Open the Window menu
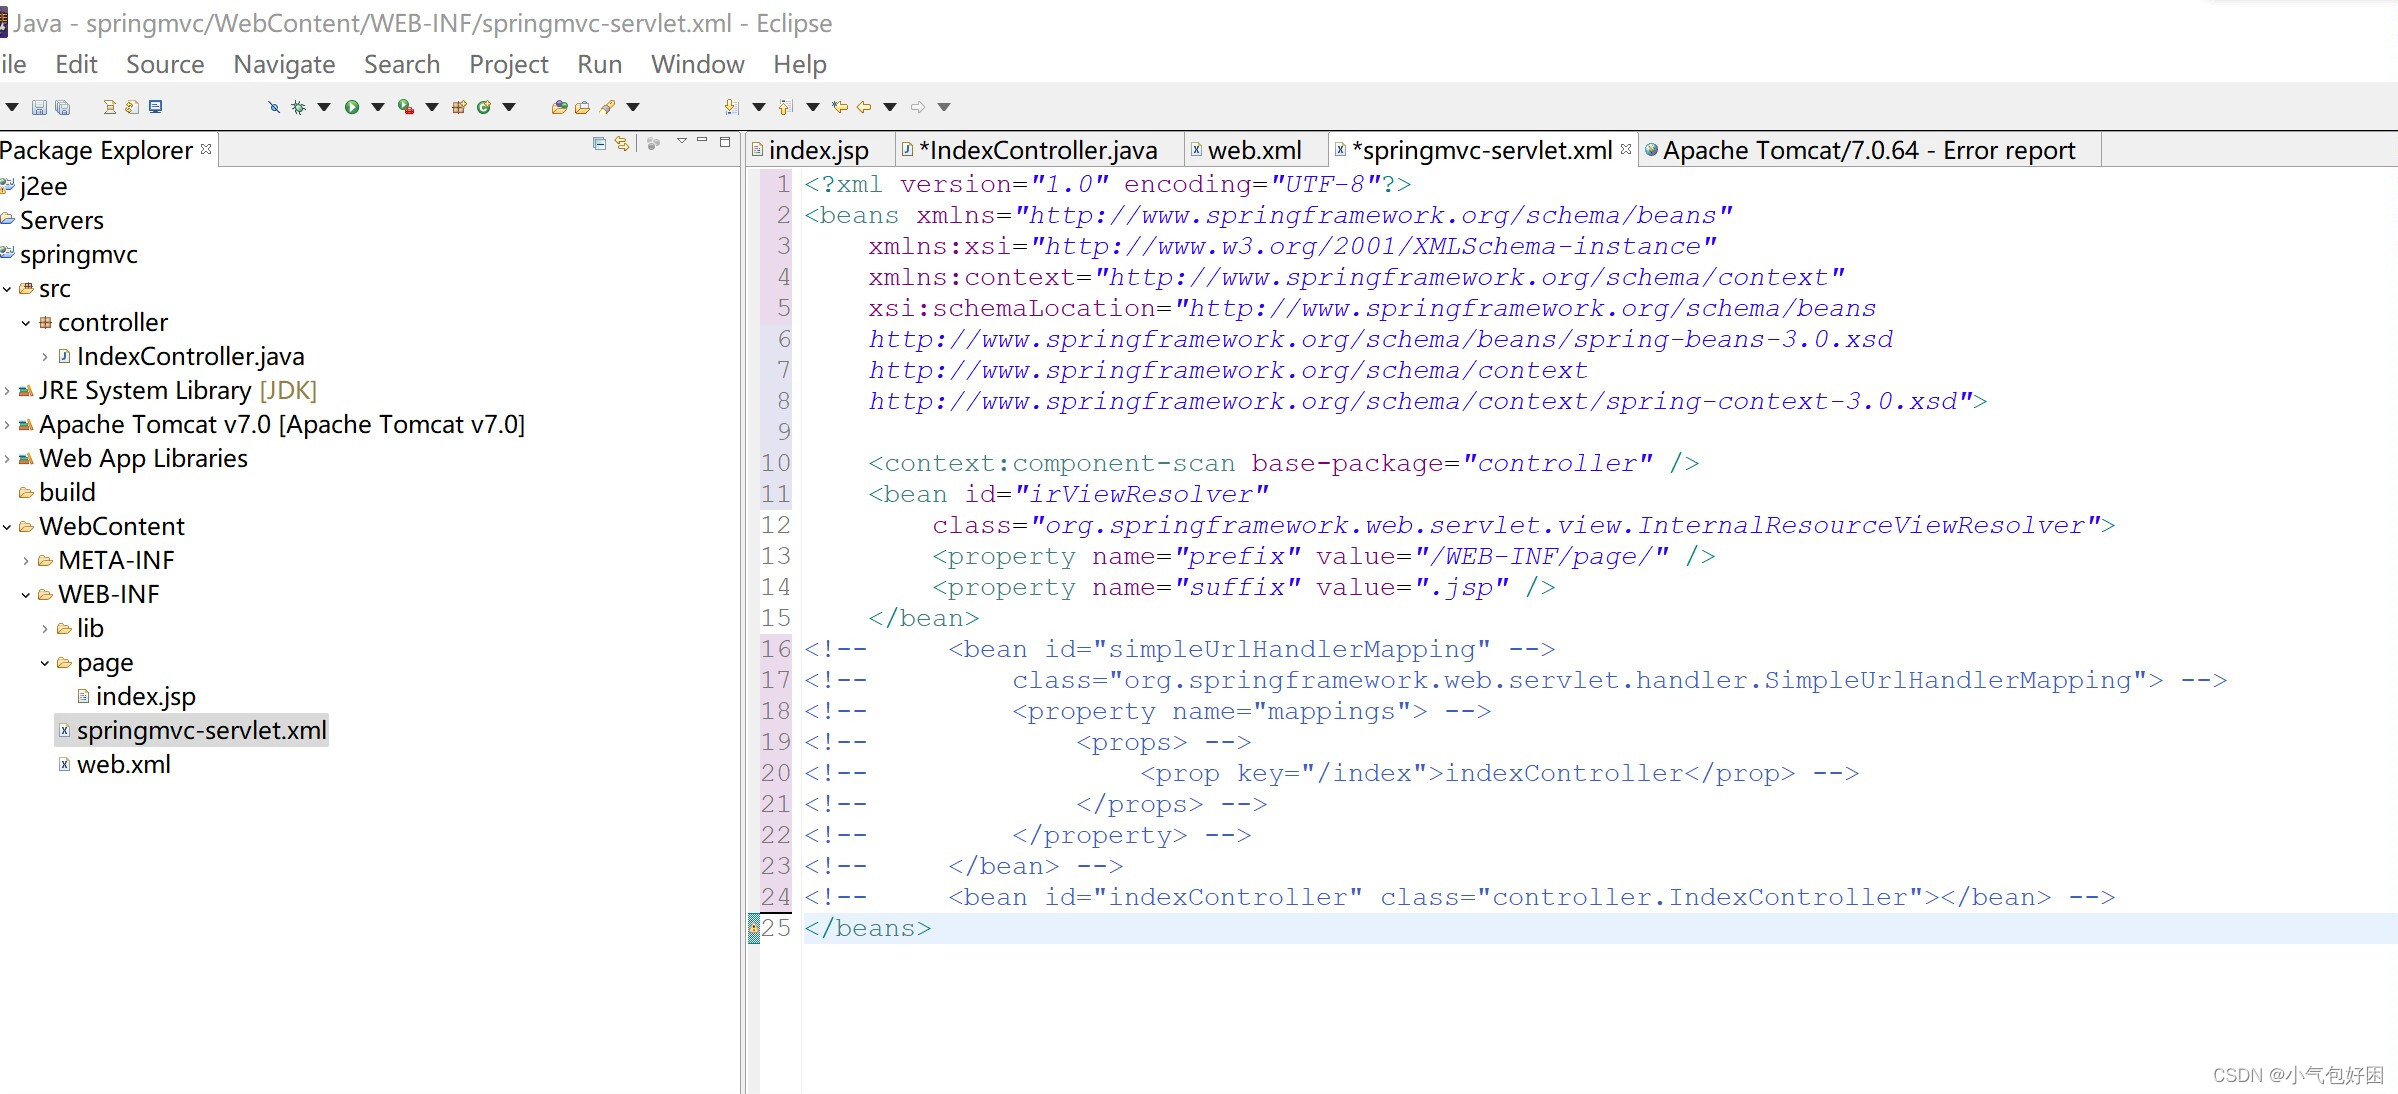Screen dimensions: 2398x1094 698,64
